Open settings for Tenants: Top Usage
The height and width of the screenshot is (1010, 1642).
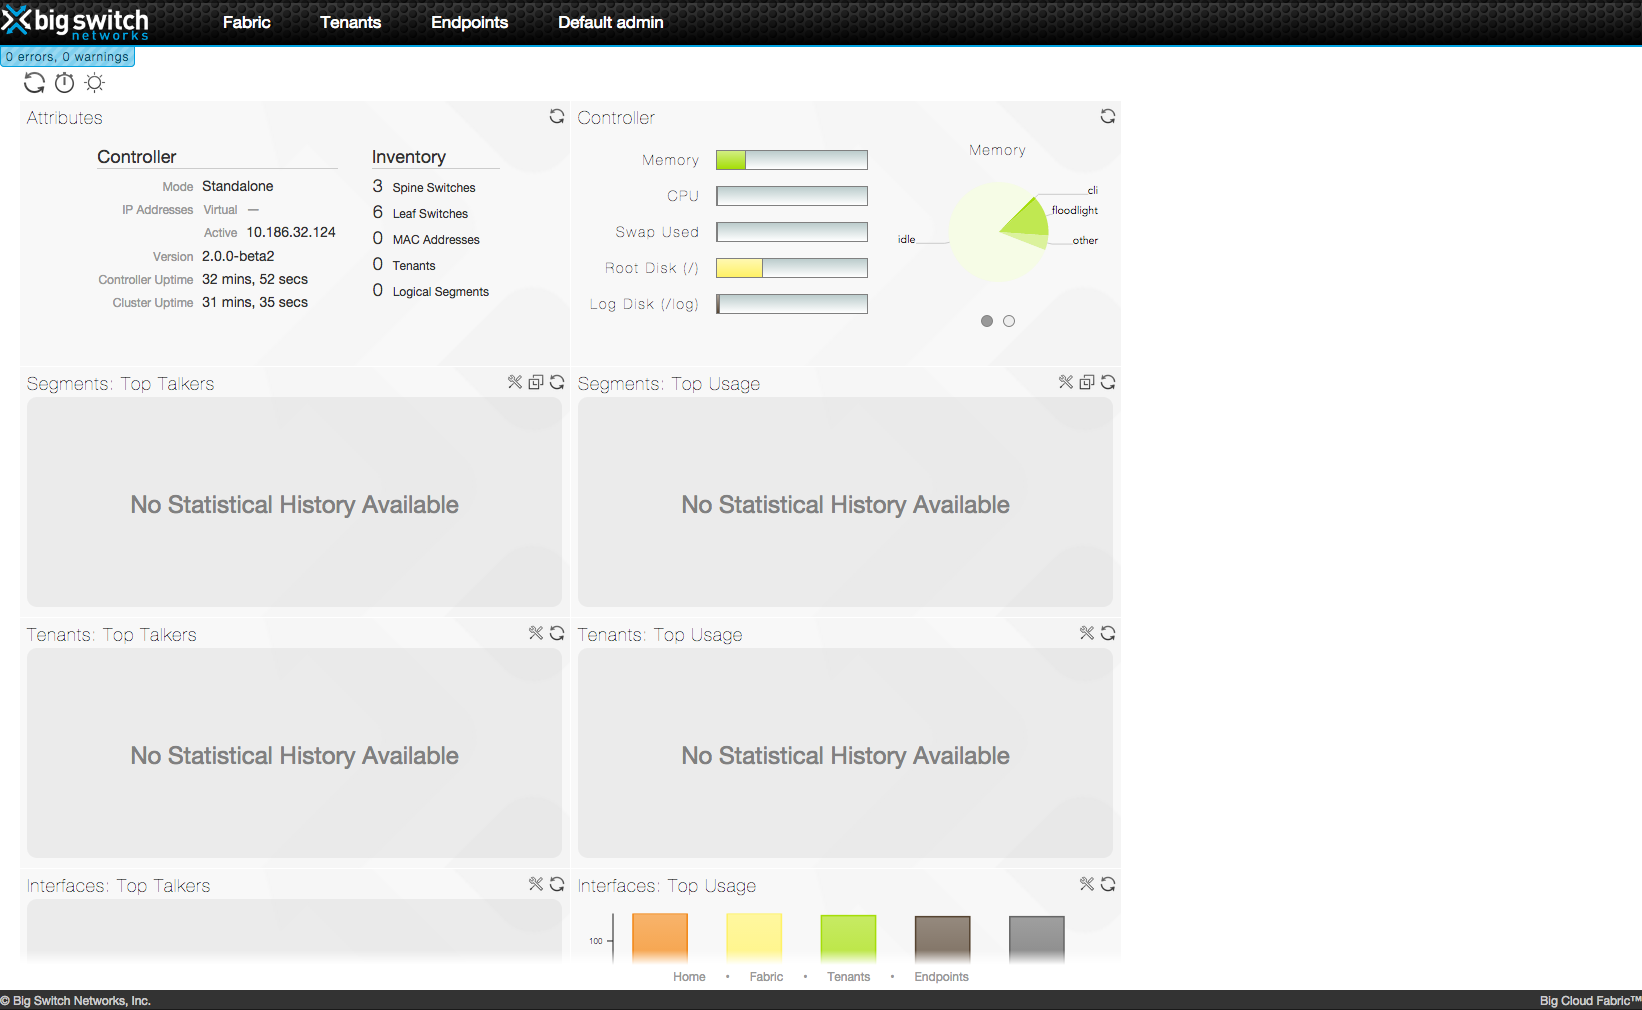1087,633
